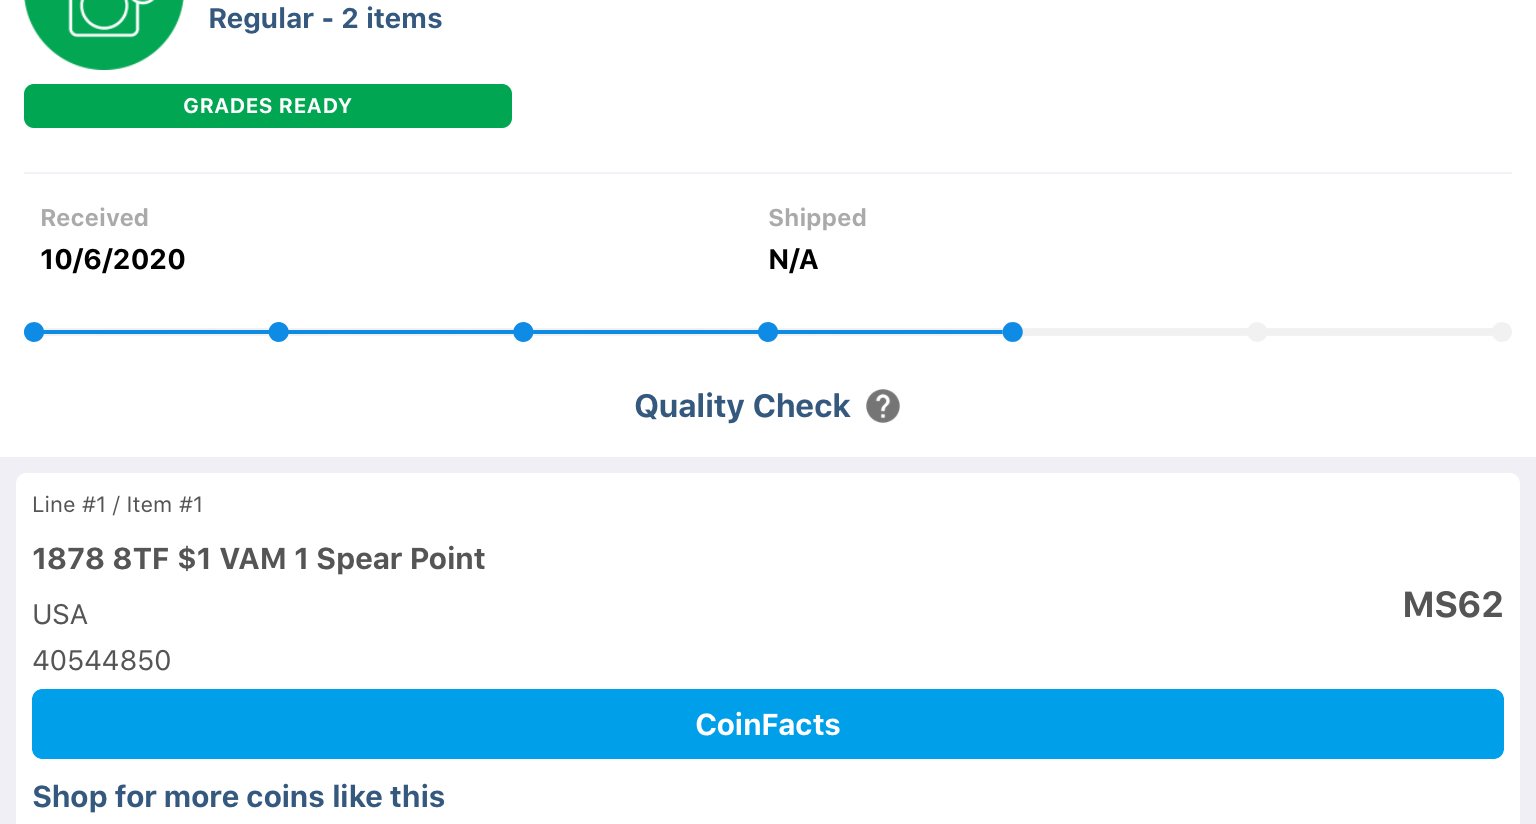Viewport: 1536px width, 824px height.
Task: Click the final grayed-out progress dot
Action: 1502,332
